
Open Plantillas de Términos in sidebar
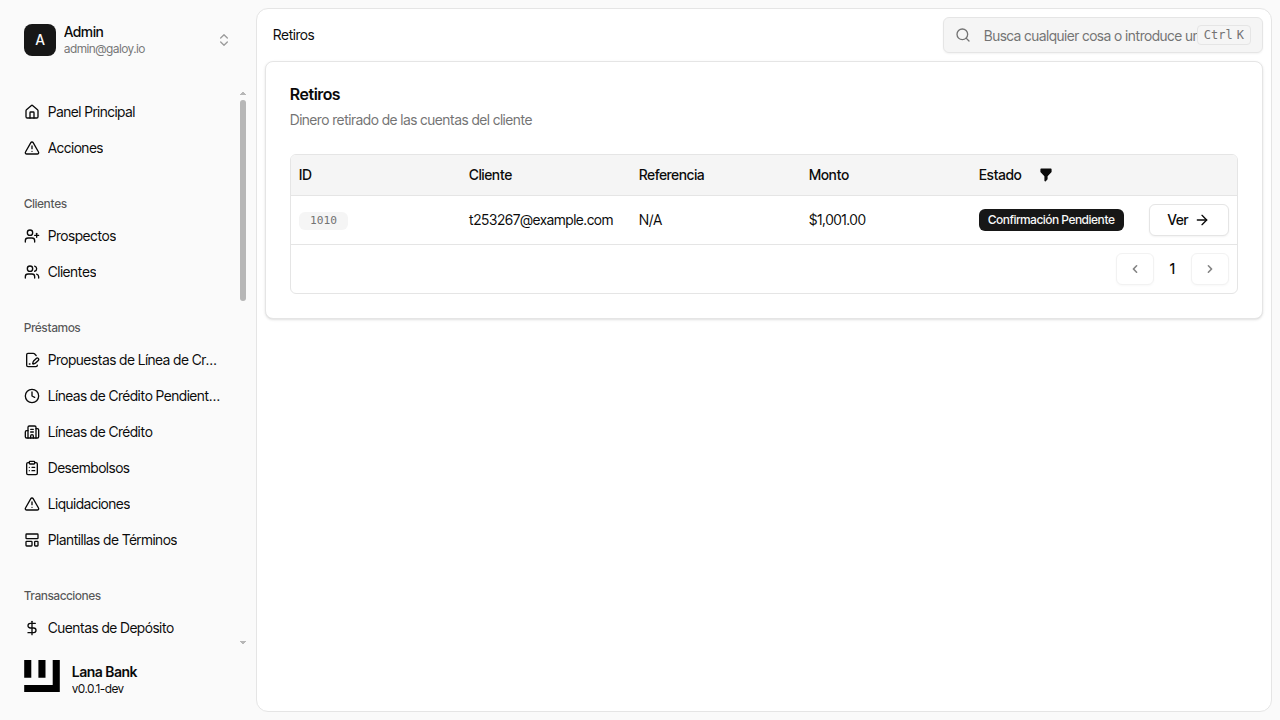[x=112, y=540]
